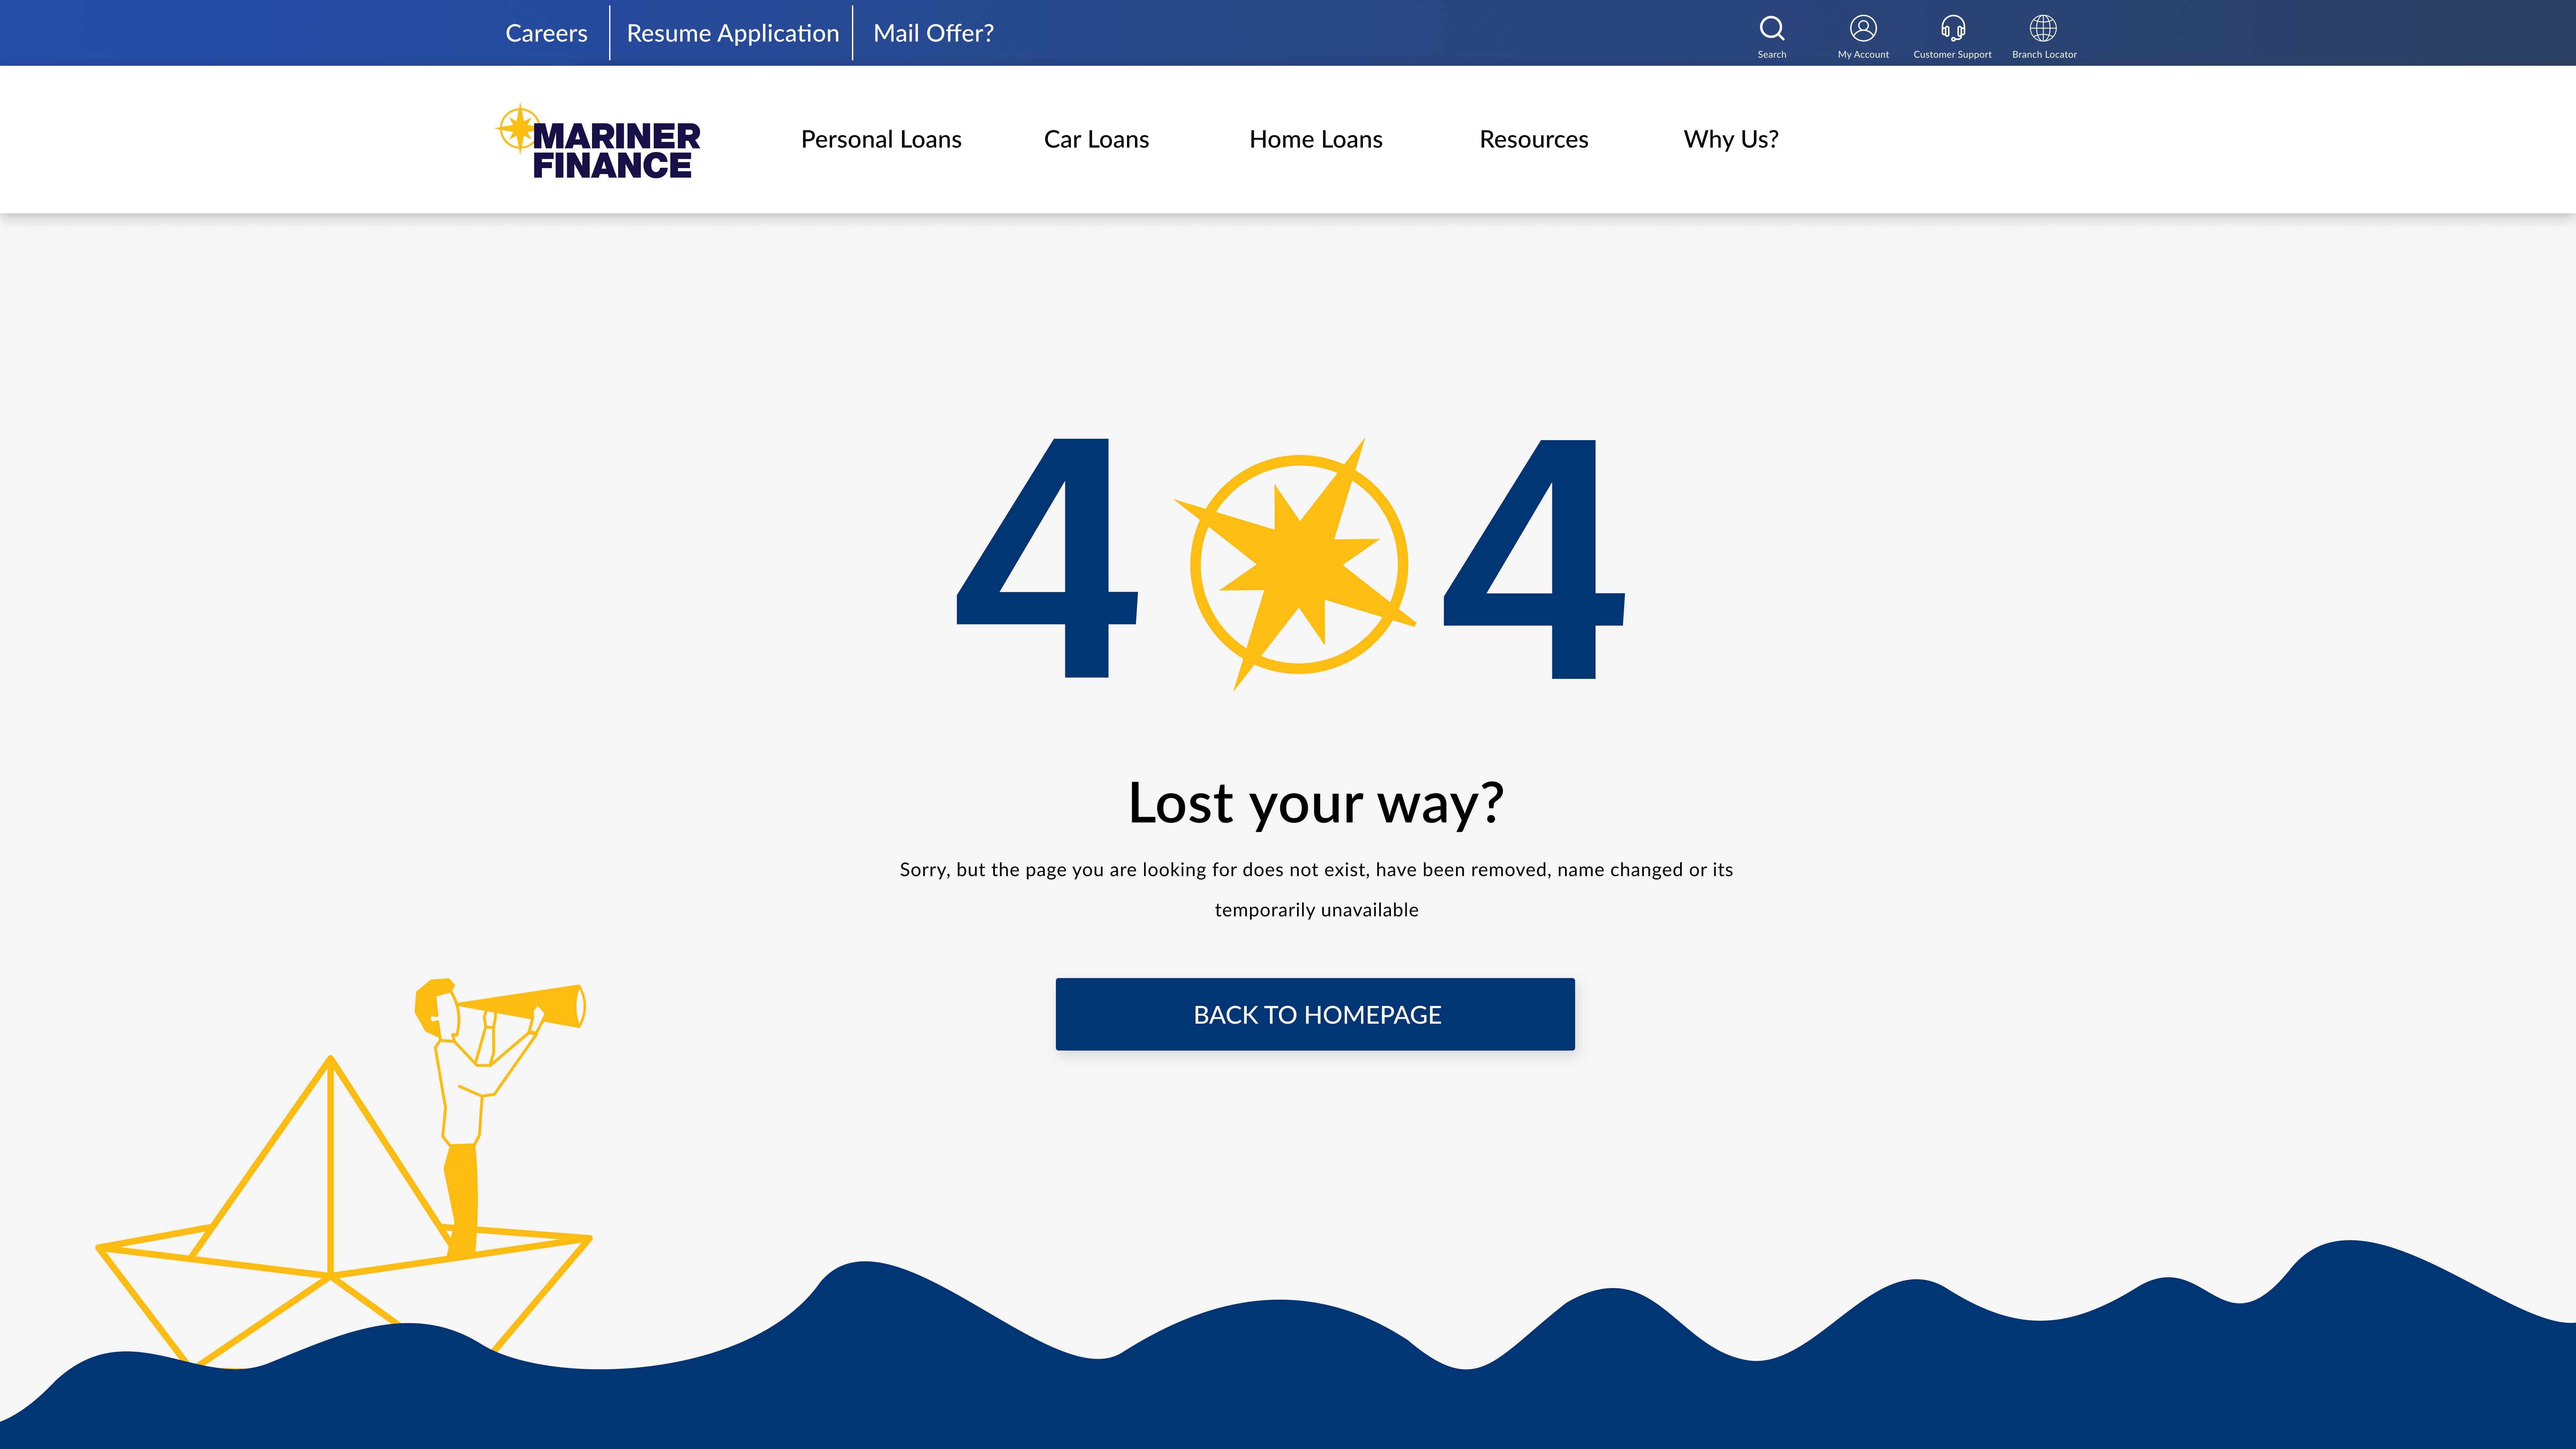Open the Personal Loans menu
Image resolution: width=2576 pixels, height=1449 pixels.
[881, 139]
